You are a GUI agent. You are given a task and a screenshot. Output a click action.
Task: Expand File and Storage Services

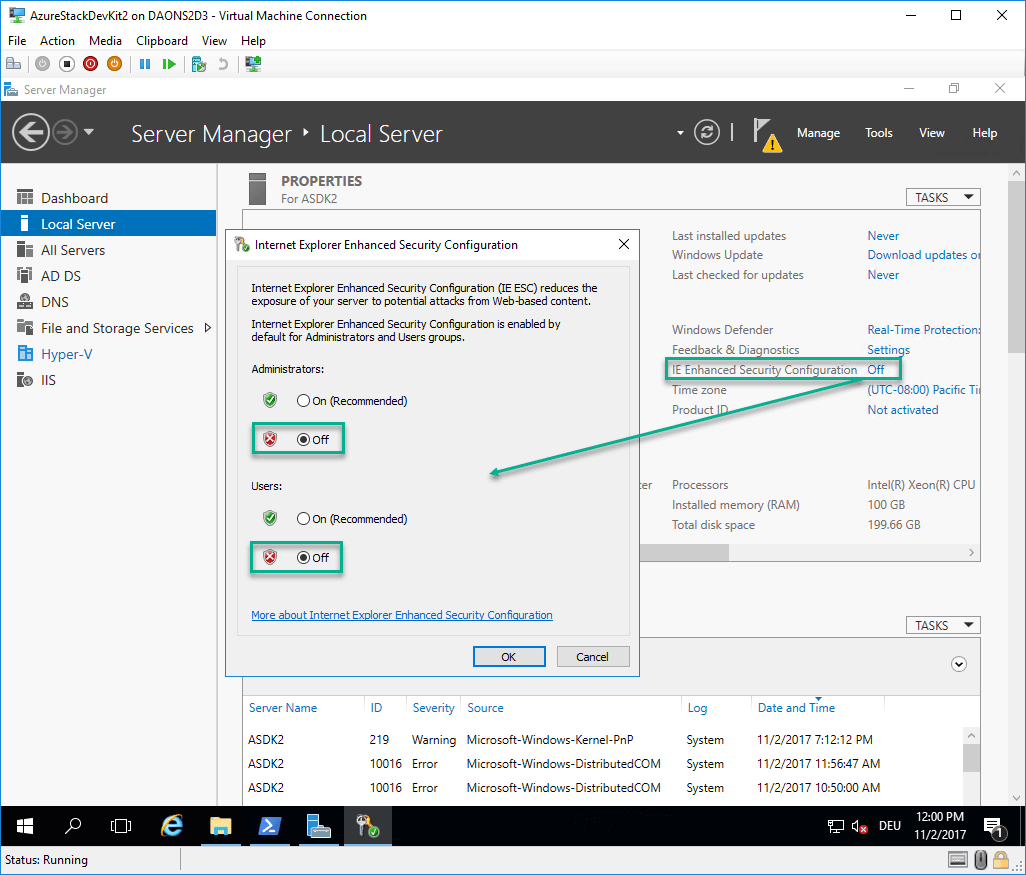[208, 328]
